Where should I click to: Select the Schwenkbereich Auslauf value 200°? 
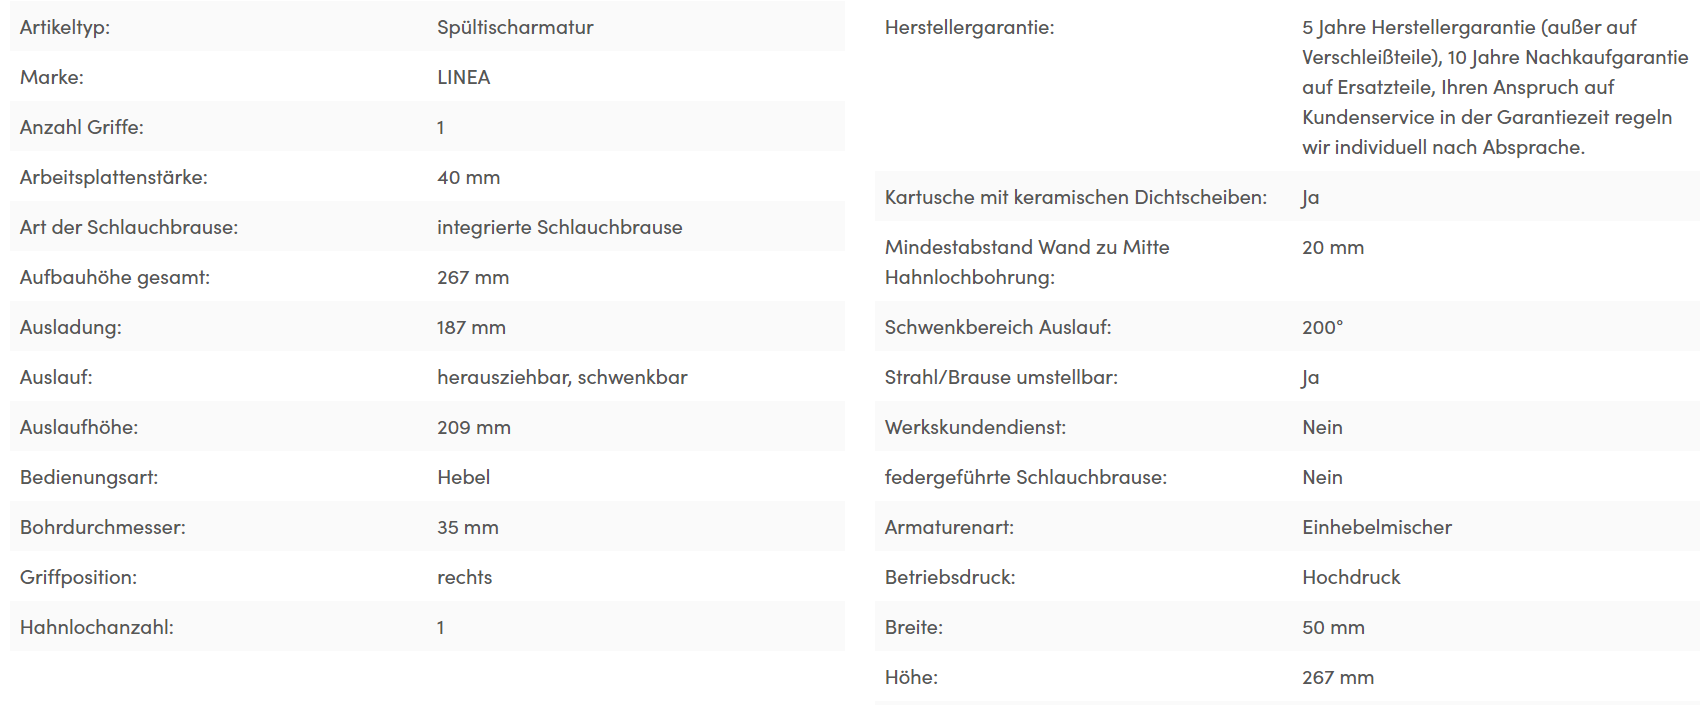[1322, 327]
